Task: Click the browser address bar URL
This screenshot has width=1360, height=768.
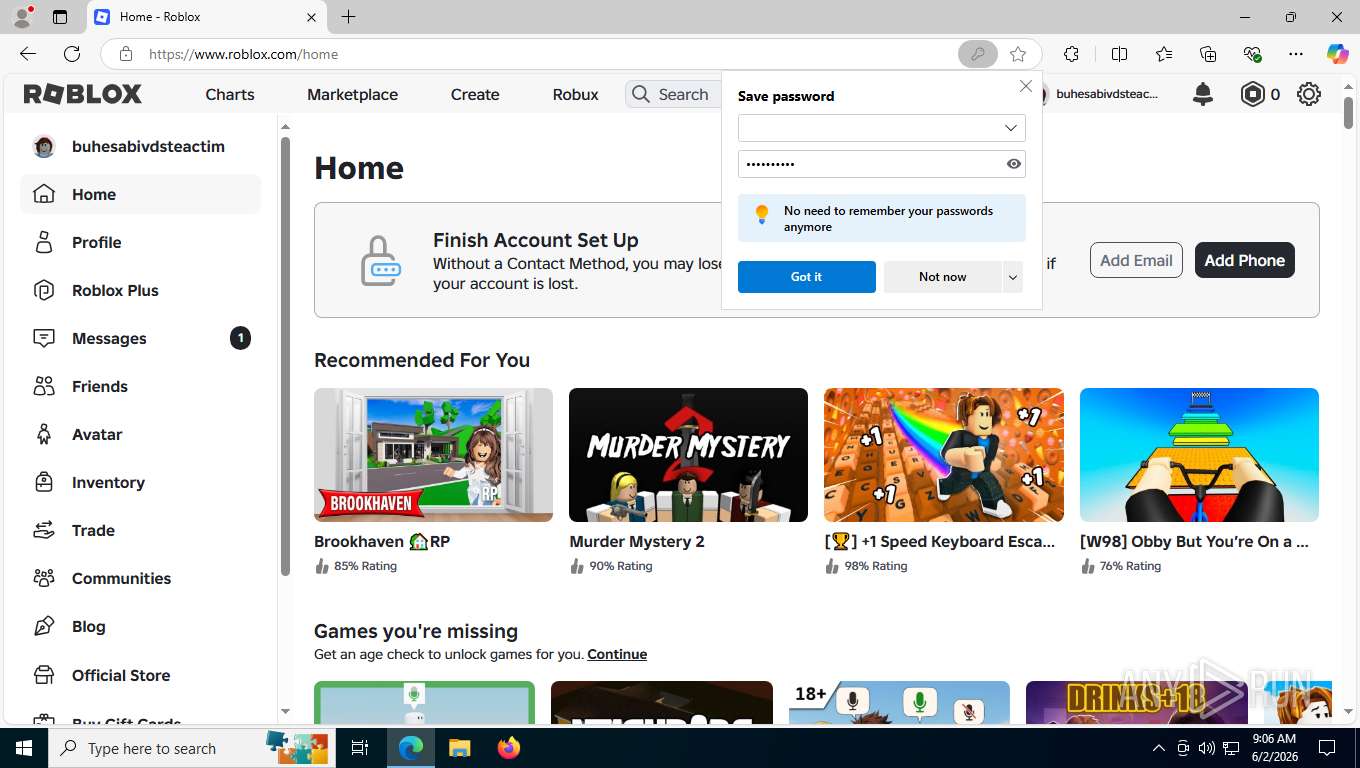Action: (x=243, y=54)
